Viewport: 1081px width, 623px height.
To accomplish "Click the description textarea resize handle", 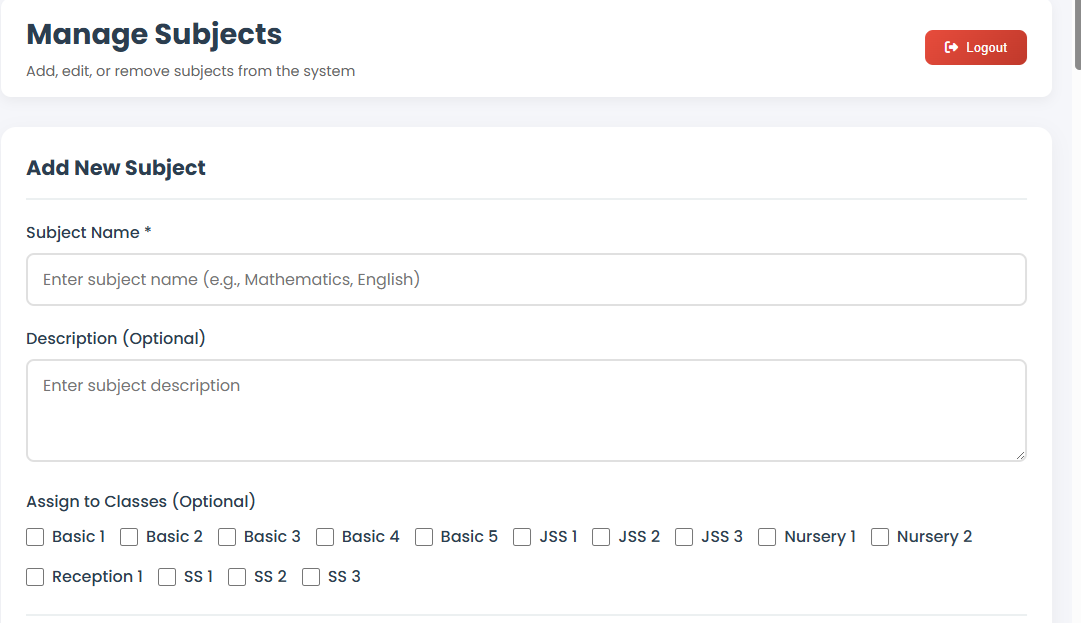I will click(1020, 455).
